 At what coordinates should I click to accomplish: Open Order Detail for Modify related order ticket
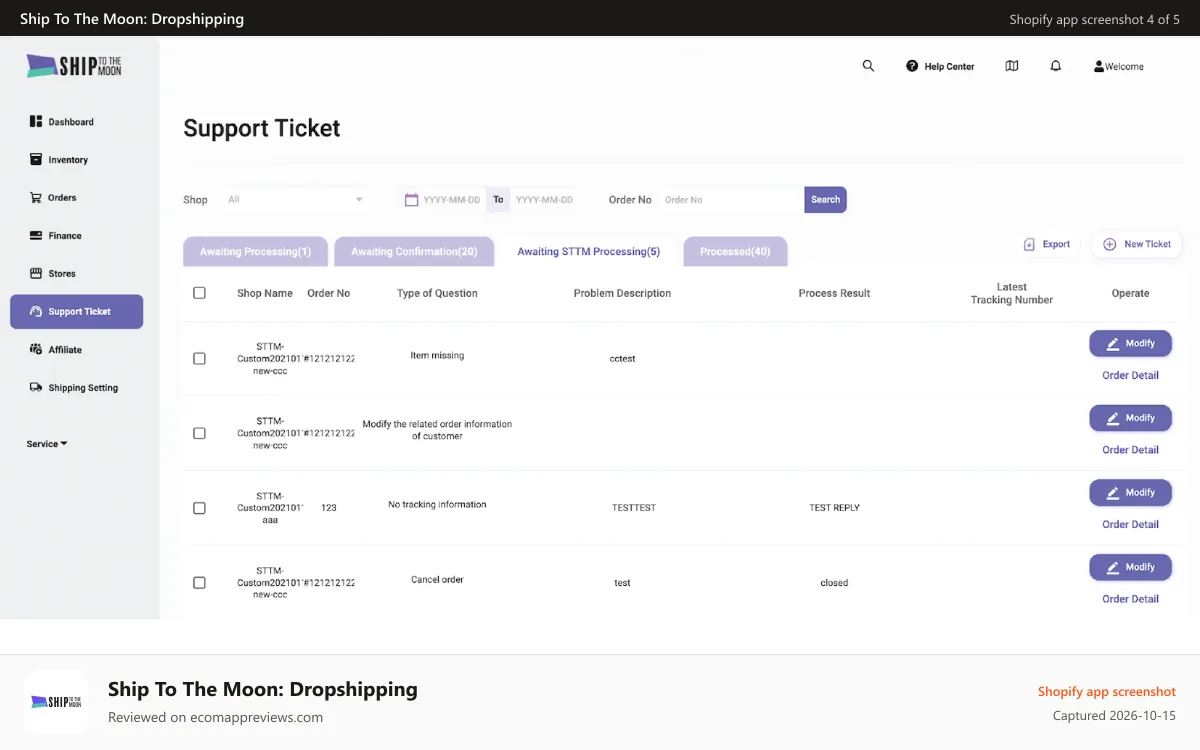[1130, 450]
